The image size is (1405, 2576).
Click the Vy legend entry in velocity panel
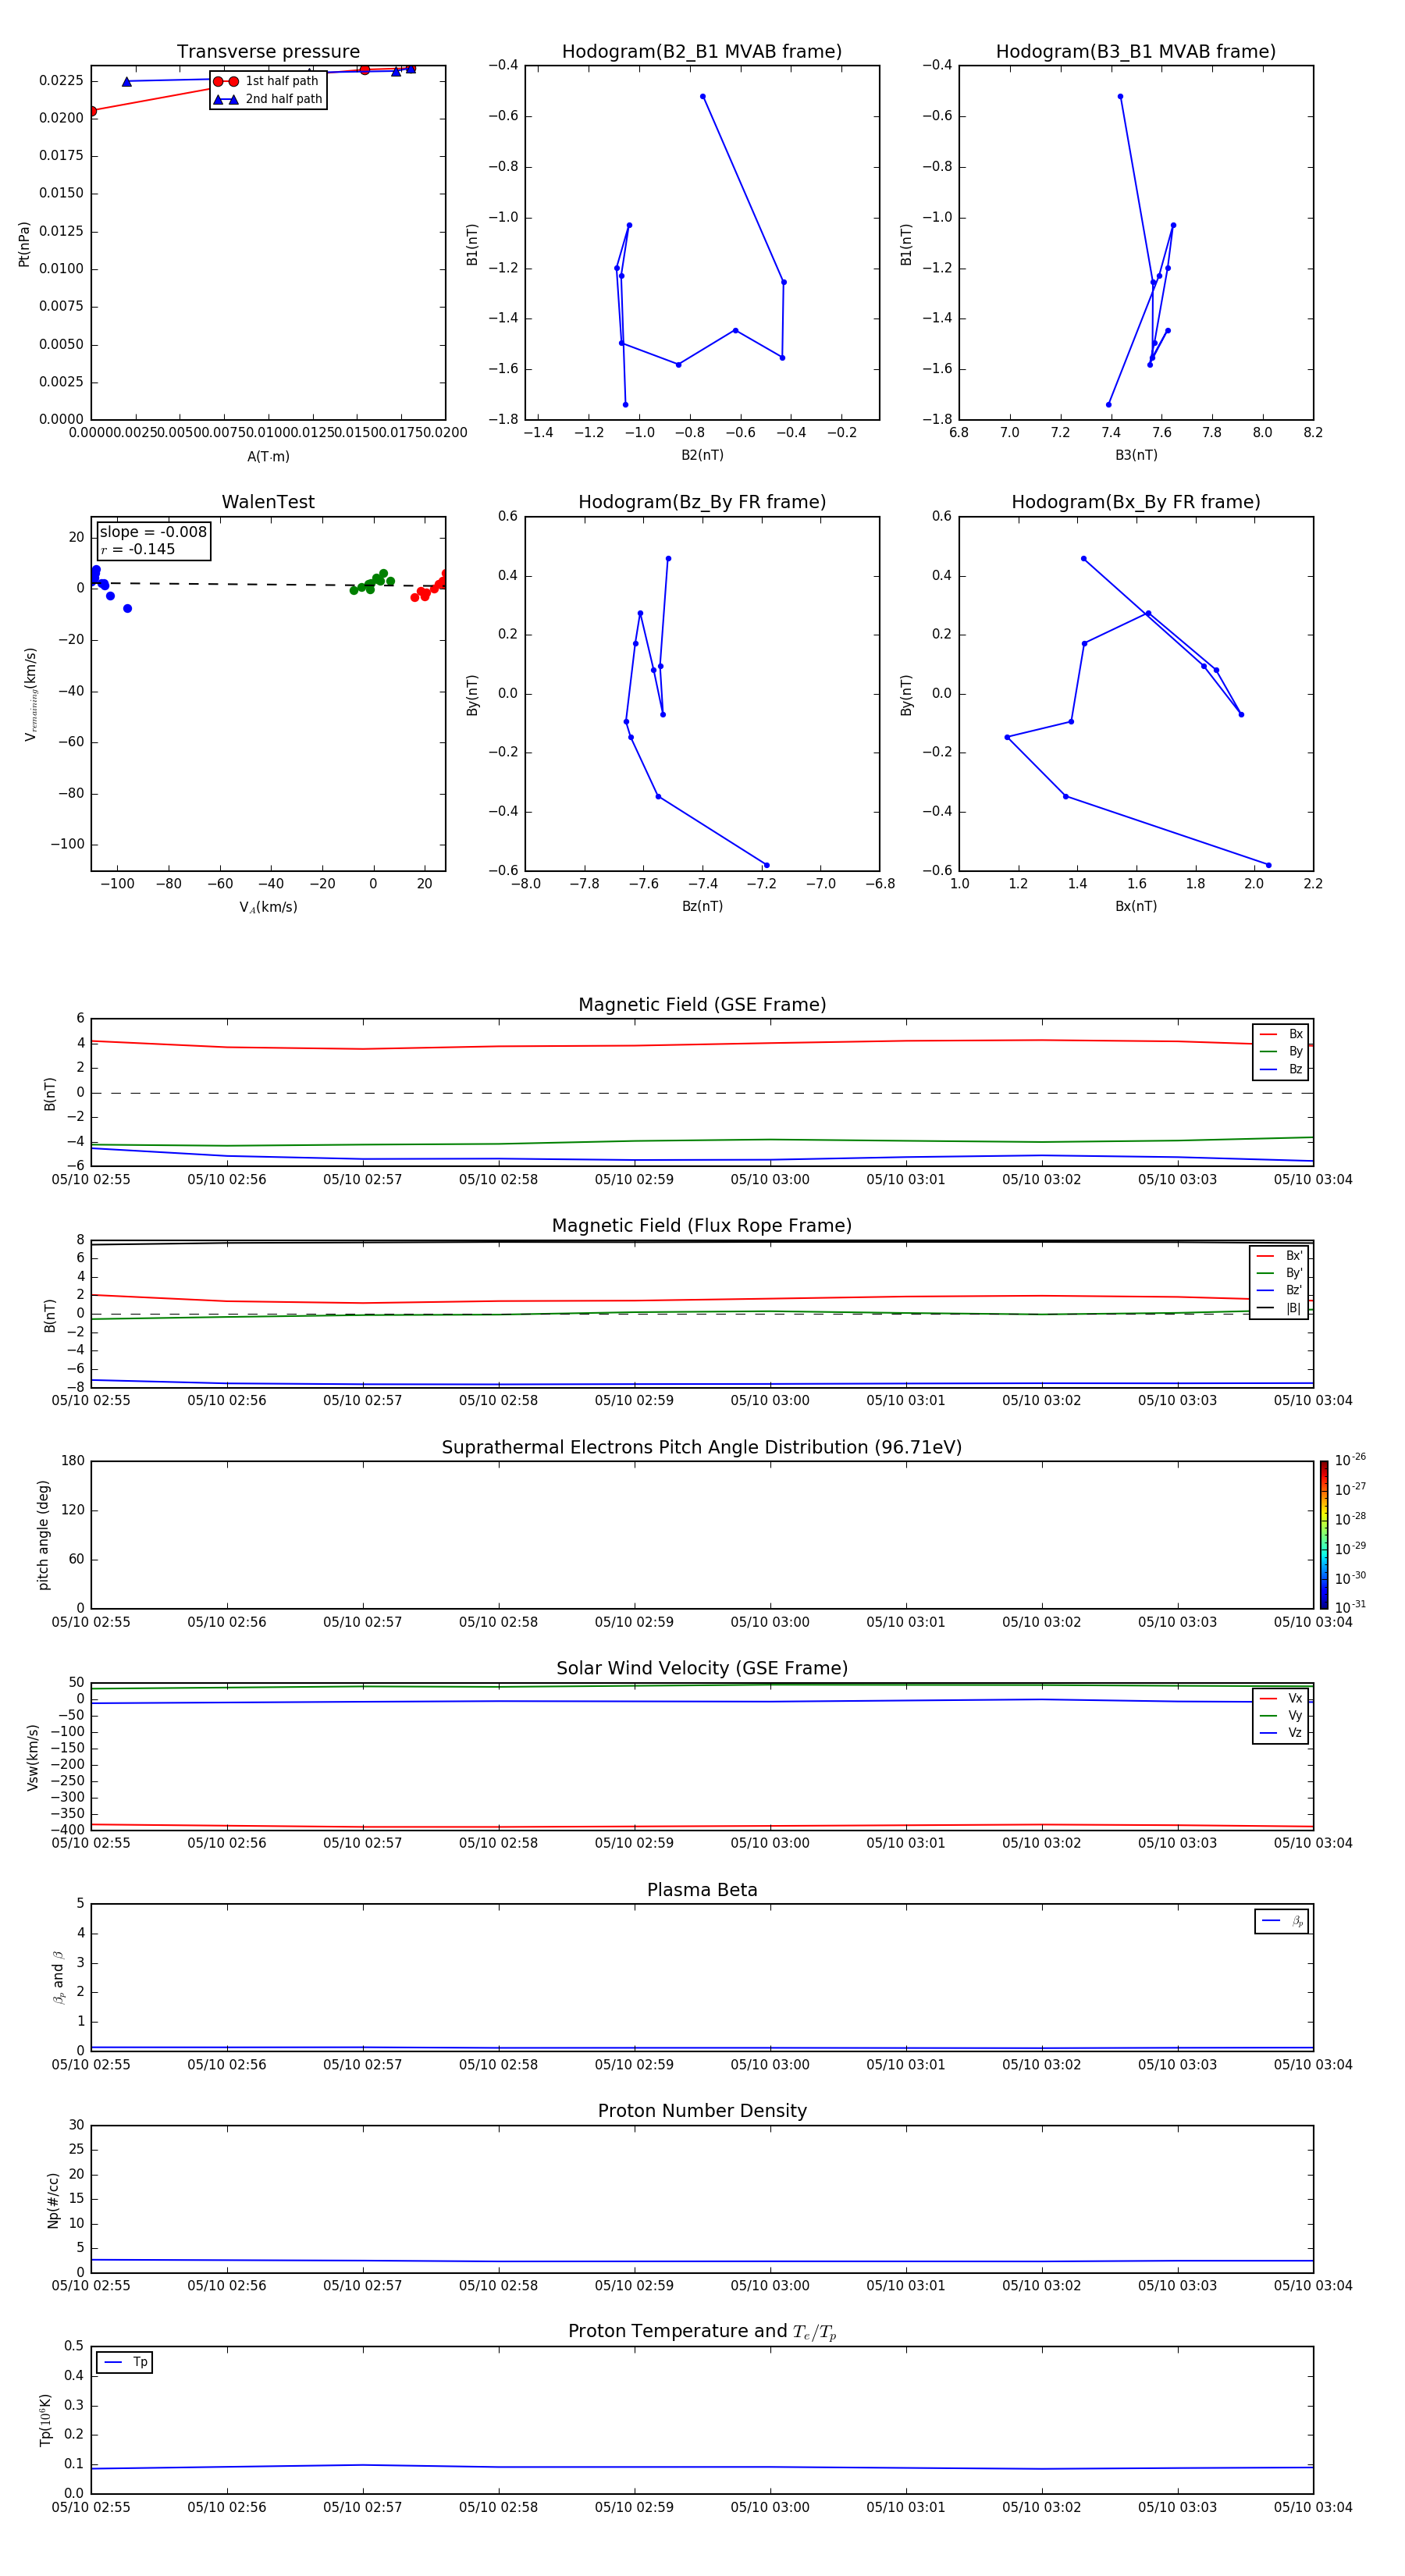[x=1281, y=1716]
